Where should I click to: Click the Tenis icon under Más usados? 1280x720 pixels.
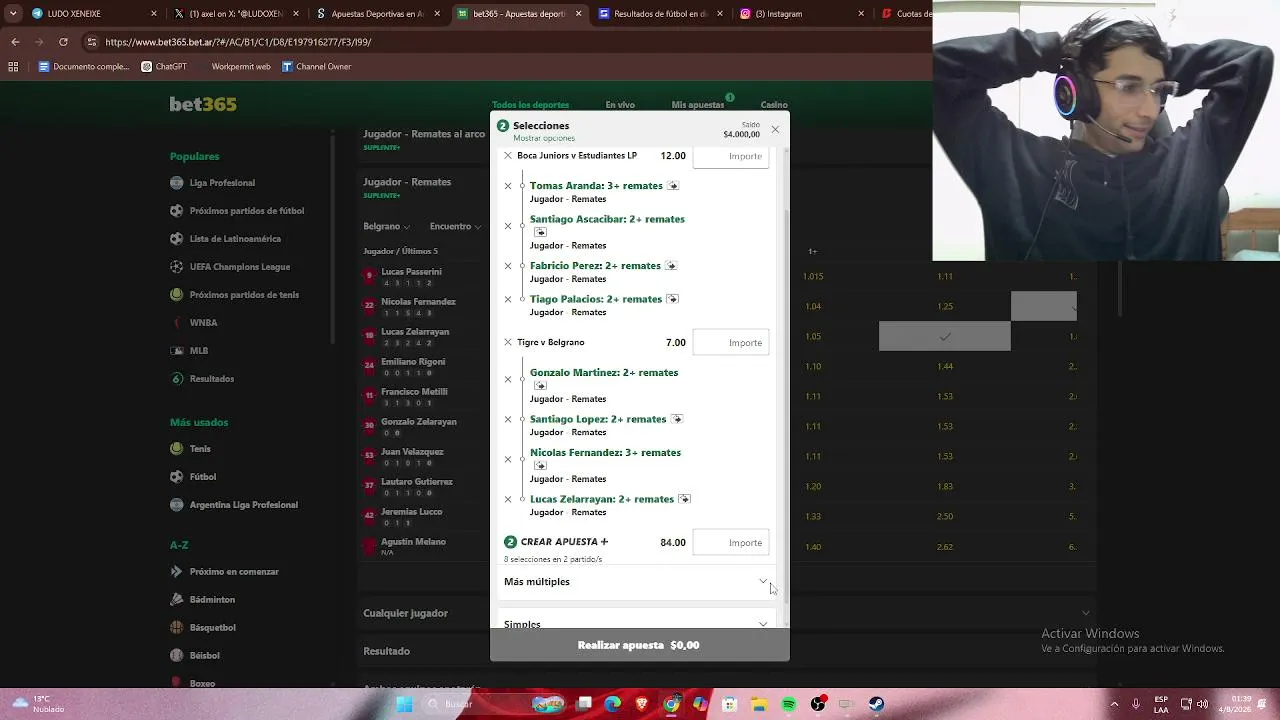coord(177,449)
